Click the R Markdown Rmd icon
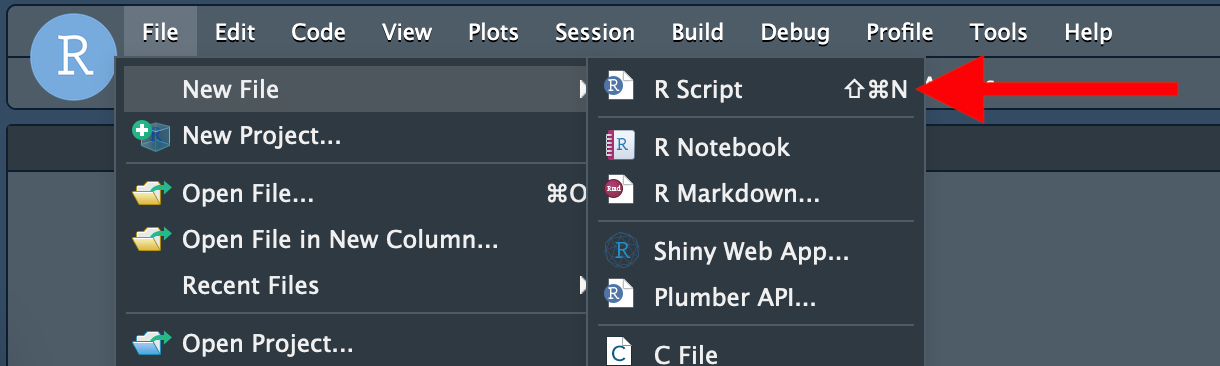 coord(619,192)
